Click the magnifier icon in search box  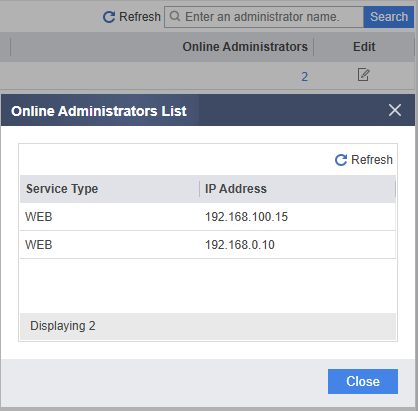175,16
